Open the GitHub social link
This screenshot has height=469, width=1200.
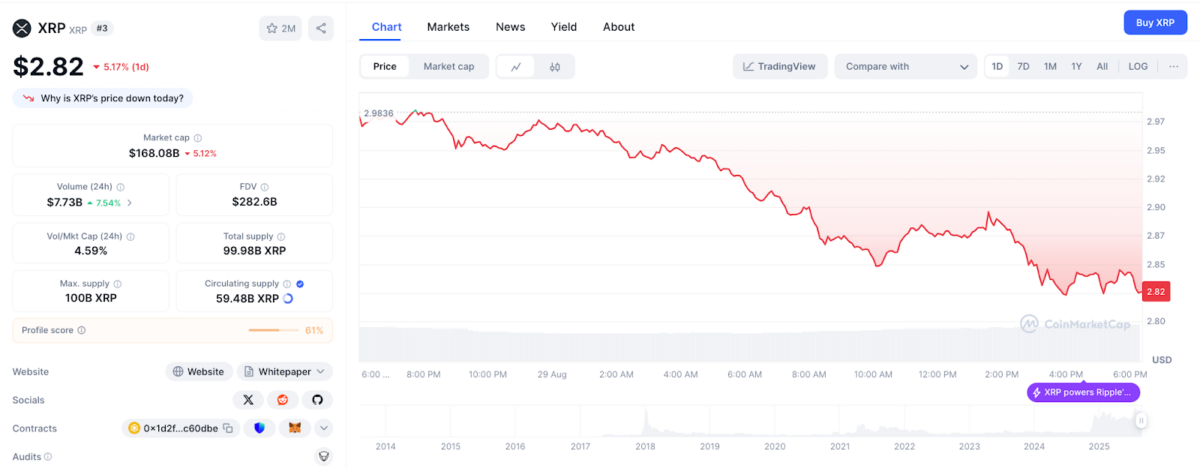318,400
